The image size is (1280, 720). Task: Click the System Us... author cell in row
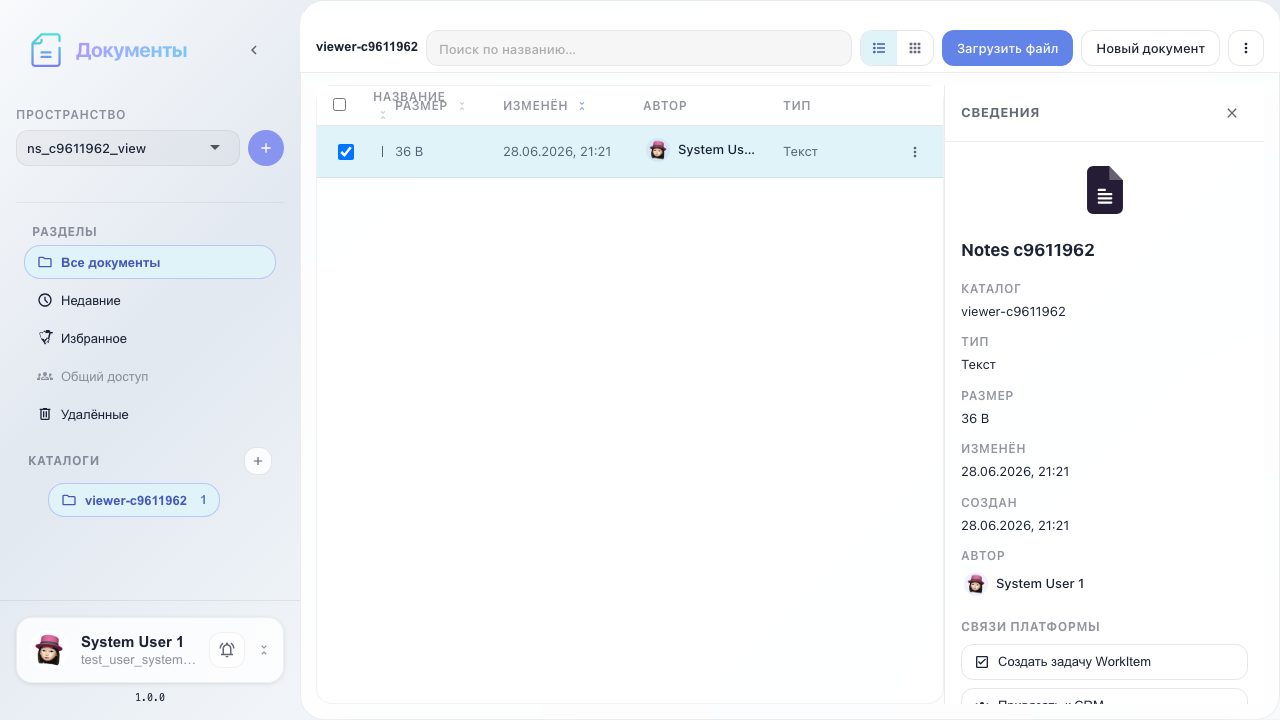pyautogui.click(x=702, y=150)
